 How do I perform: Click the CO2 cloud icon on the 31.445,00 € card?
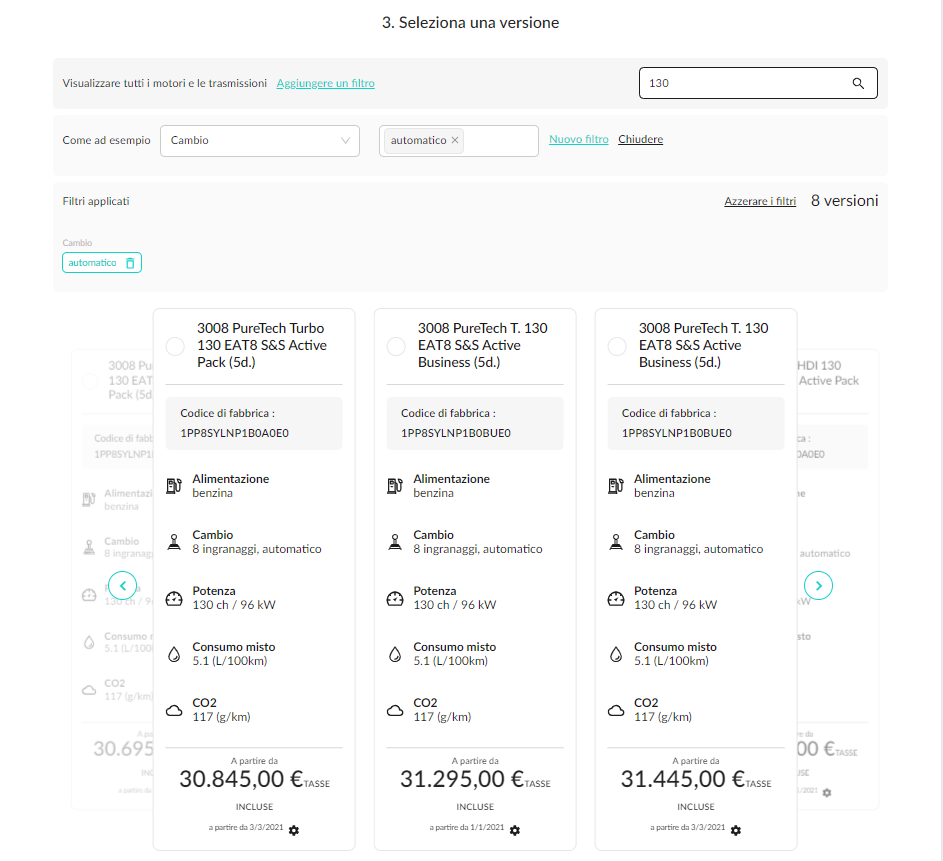click(x=616, y=711)
